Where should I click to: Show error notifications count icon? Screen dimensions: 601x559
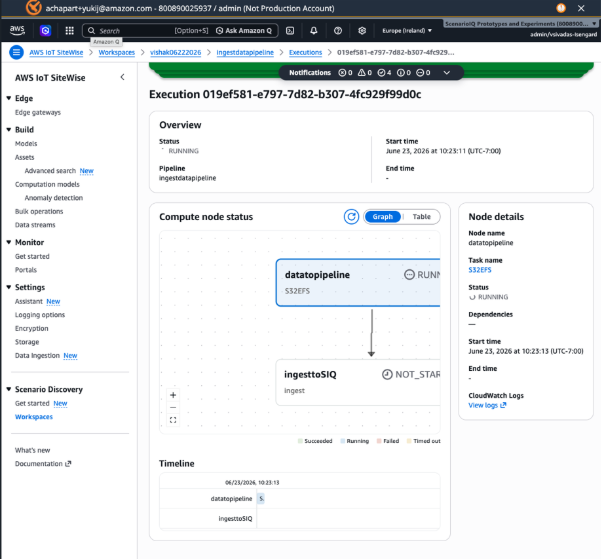342,73
